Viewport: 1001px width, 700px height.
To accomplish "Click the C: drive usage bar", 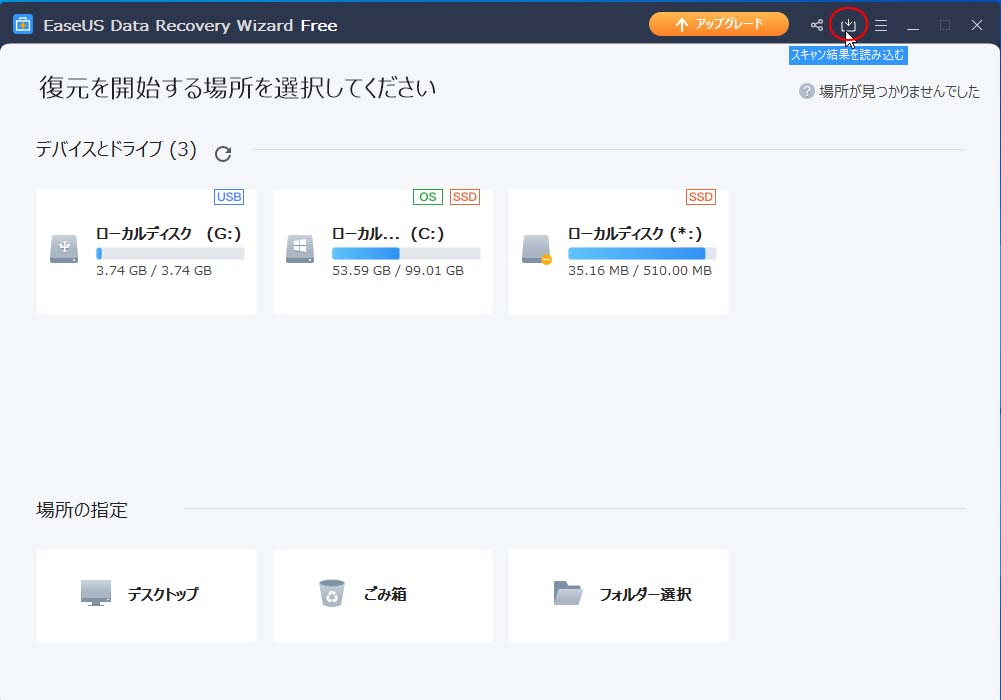I will click(x=405, y=254).
